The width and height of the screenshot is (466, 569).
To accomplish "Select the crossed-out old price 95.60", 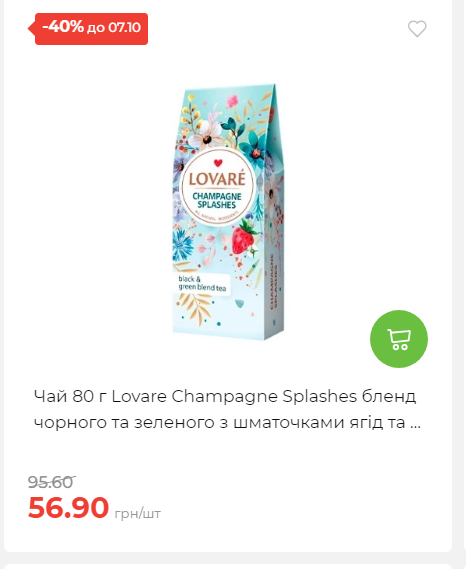I will click(x=52, y=482).
